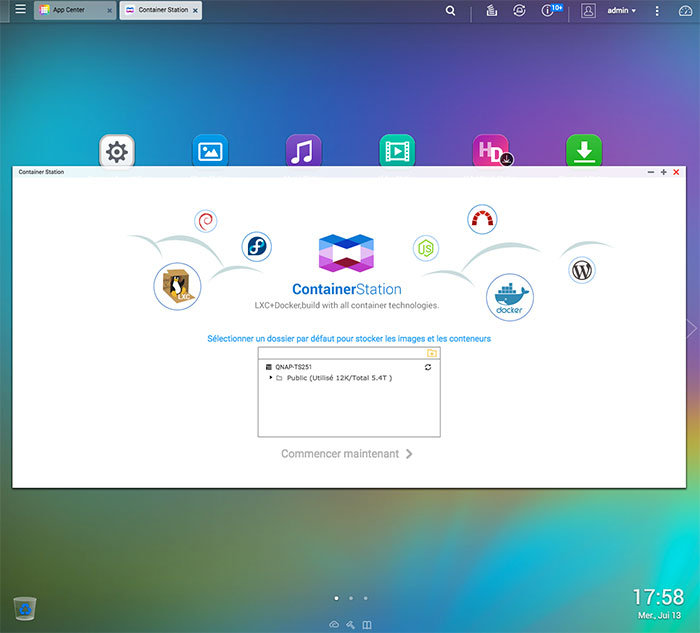The image size is (700, 633).
Task: Close the App Center tab
Action: click(109, 10)
